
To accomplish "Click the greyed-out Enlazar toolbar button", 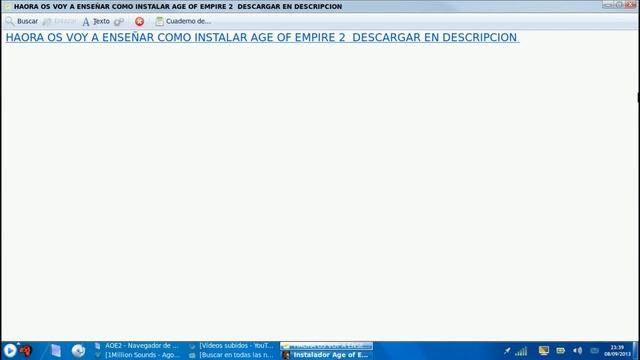I will click(60, 21).
